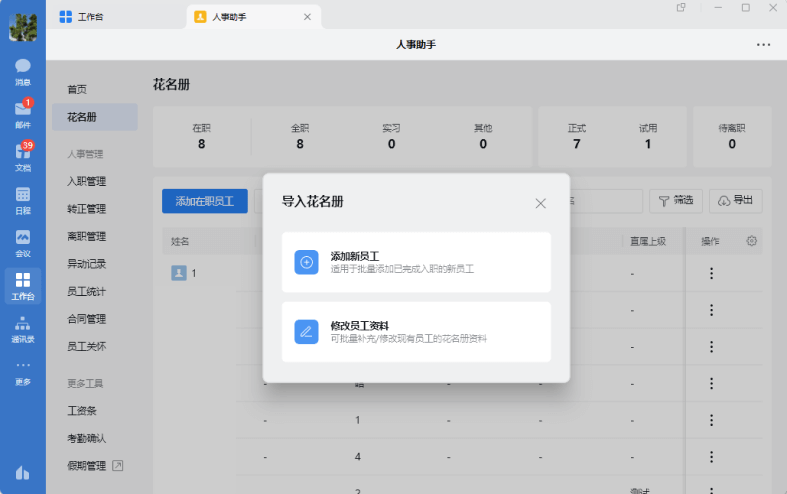
Task: Open the three-dot menu in 人事助手 header
Action: (763, 45)
